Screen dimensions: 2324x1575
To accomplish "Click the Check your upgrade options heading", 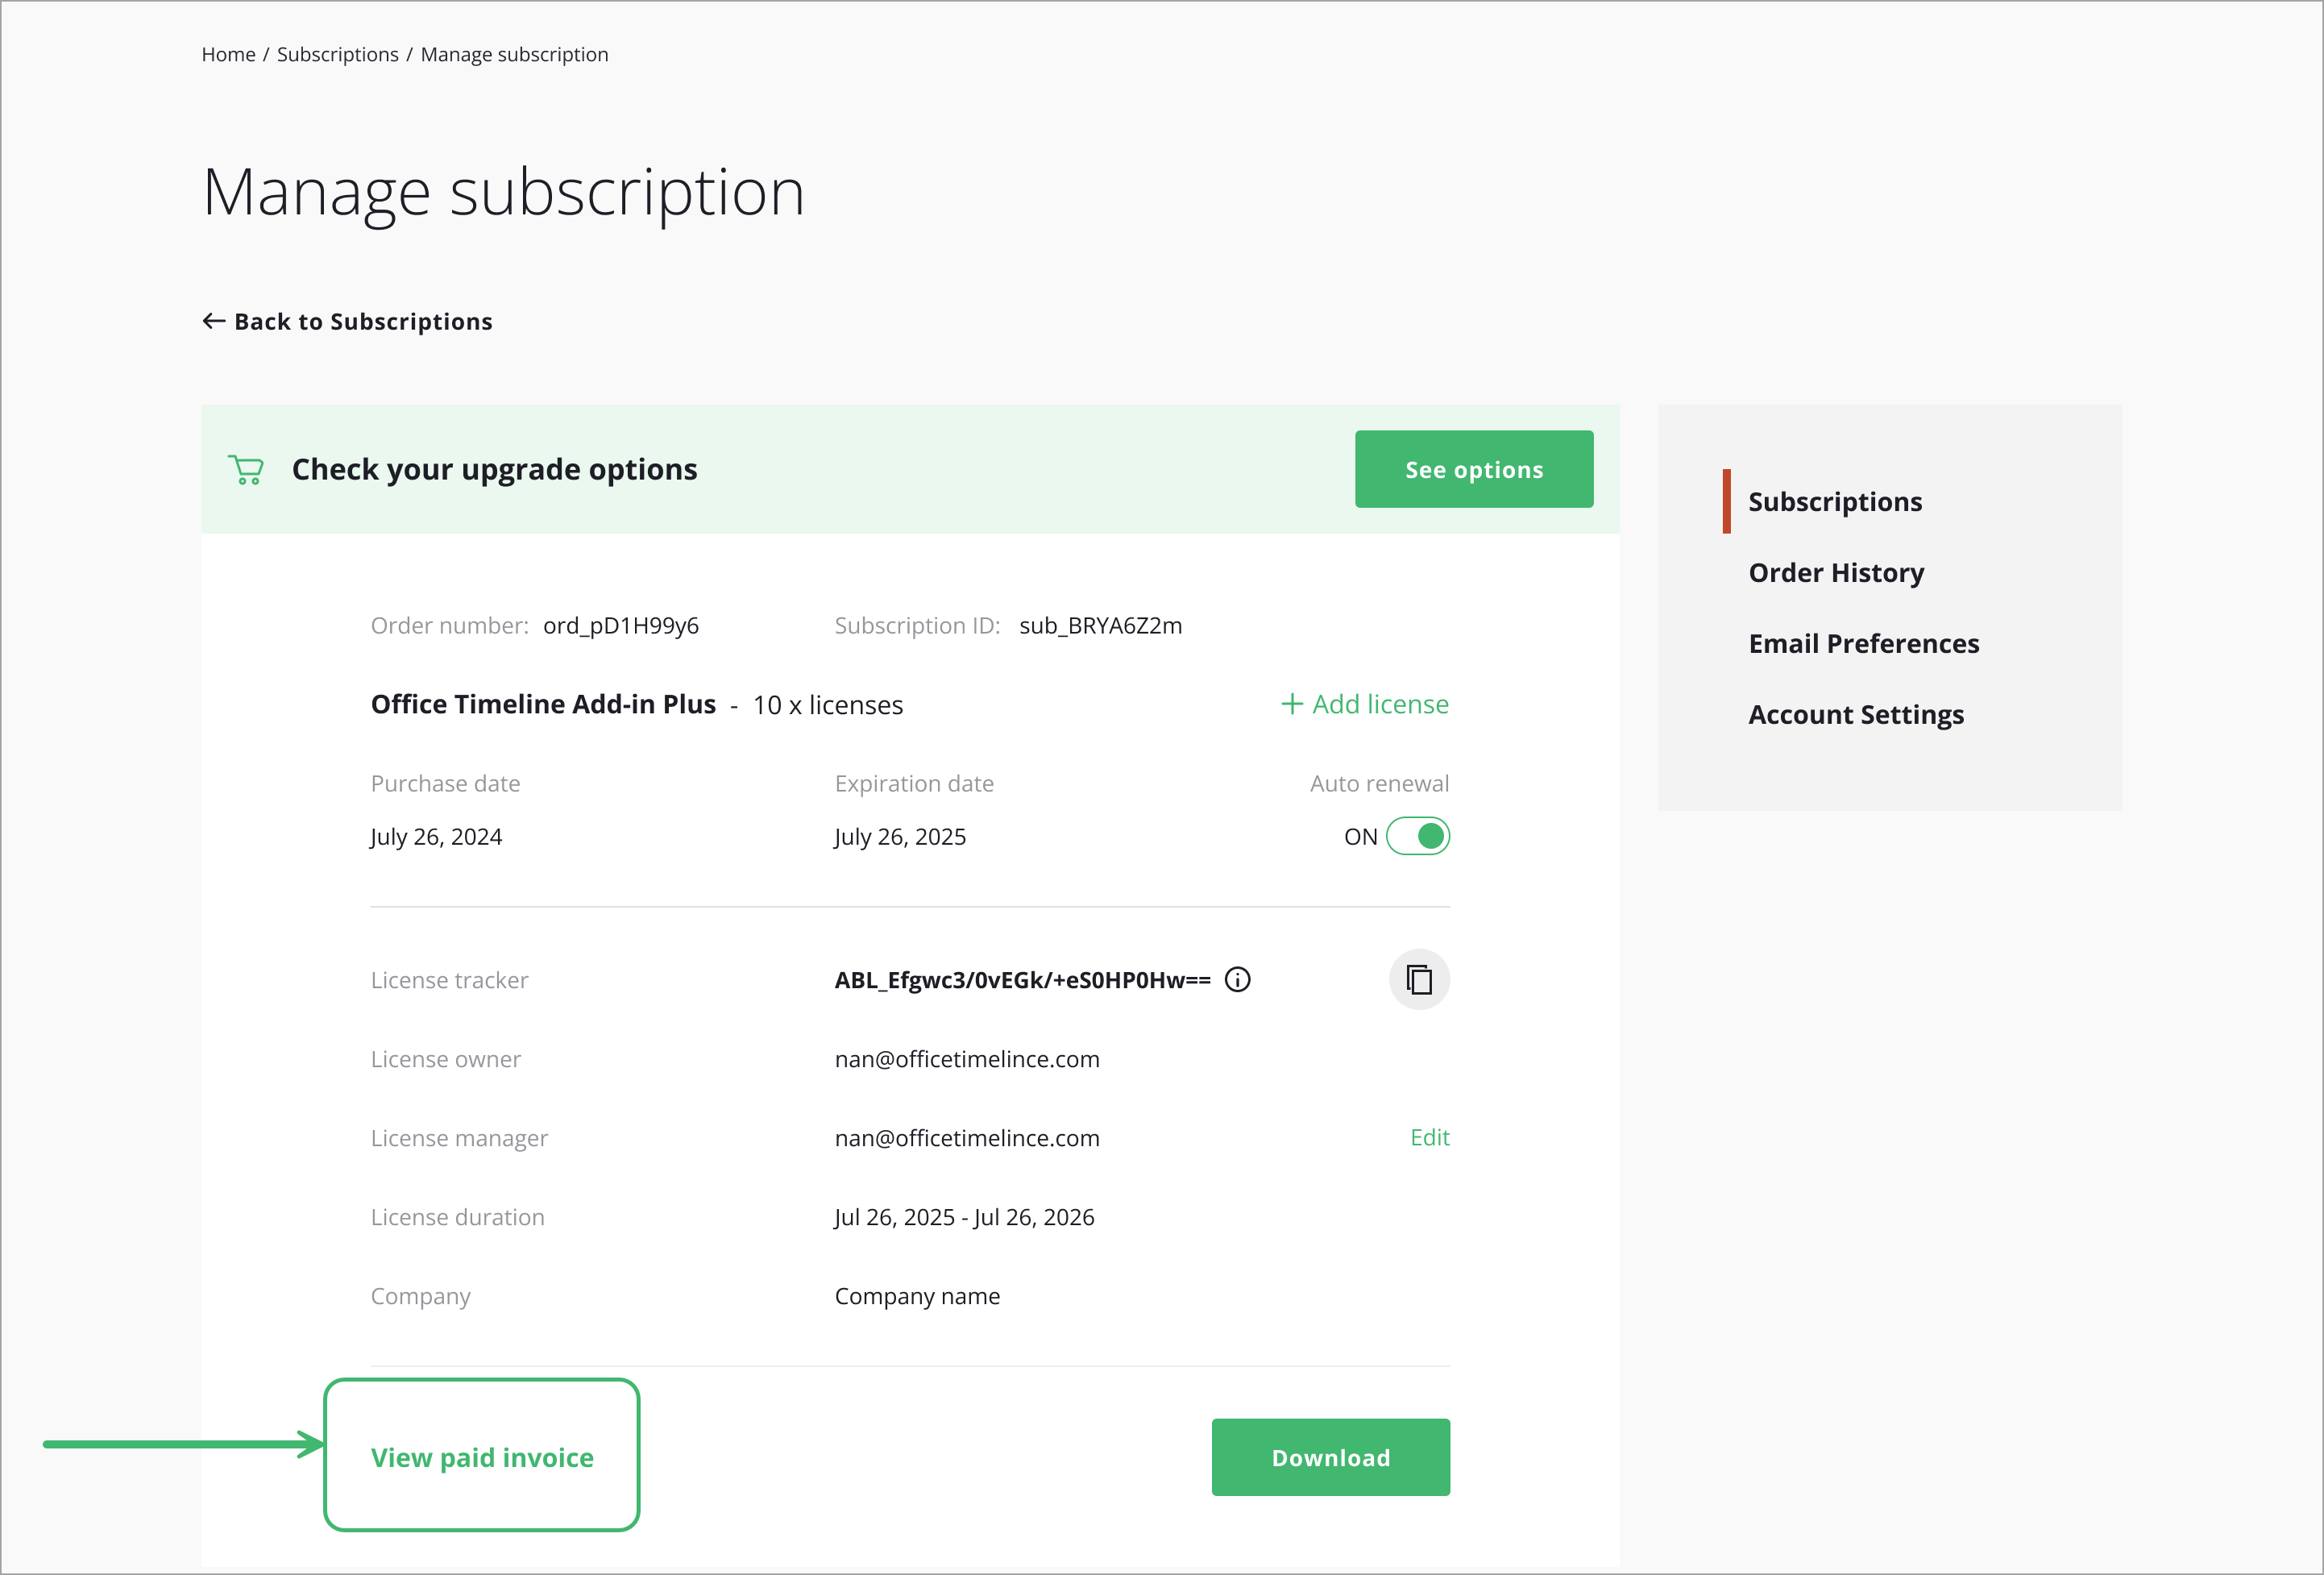I will (494, 469).
